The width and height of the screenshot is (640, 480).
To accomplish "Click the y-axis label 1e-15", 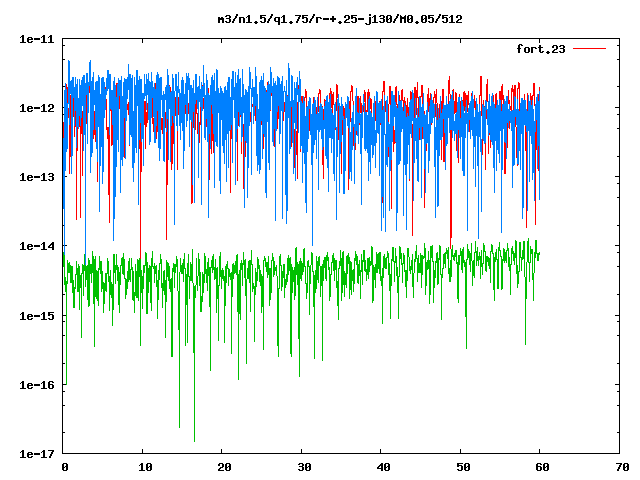I will 37,316.
